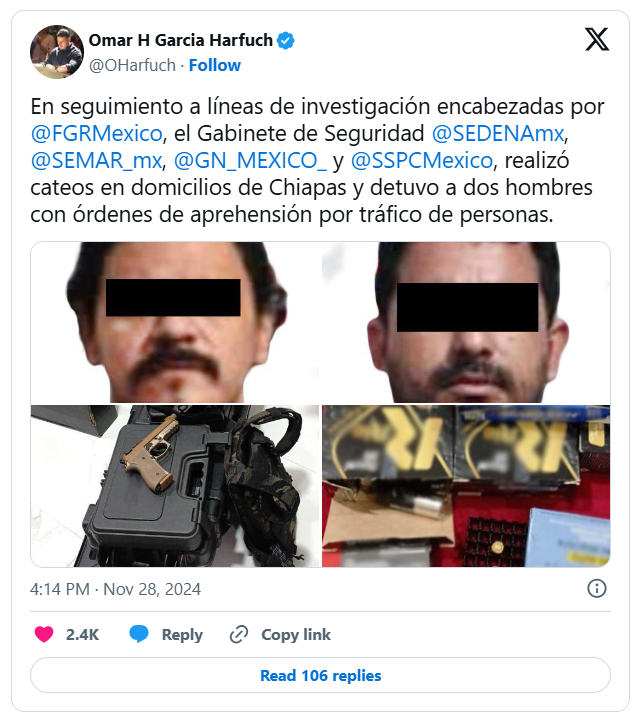Open the @SSPCMexico mention link
Image resolution: width=640 pixels, height=720 pixels.
(x=421, y=161)
